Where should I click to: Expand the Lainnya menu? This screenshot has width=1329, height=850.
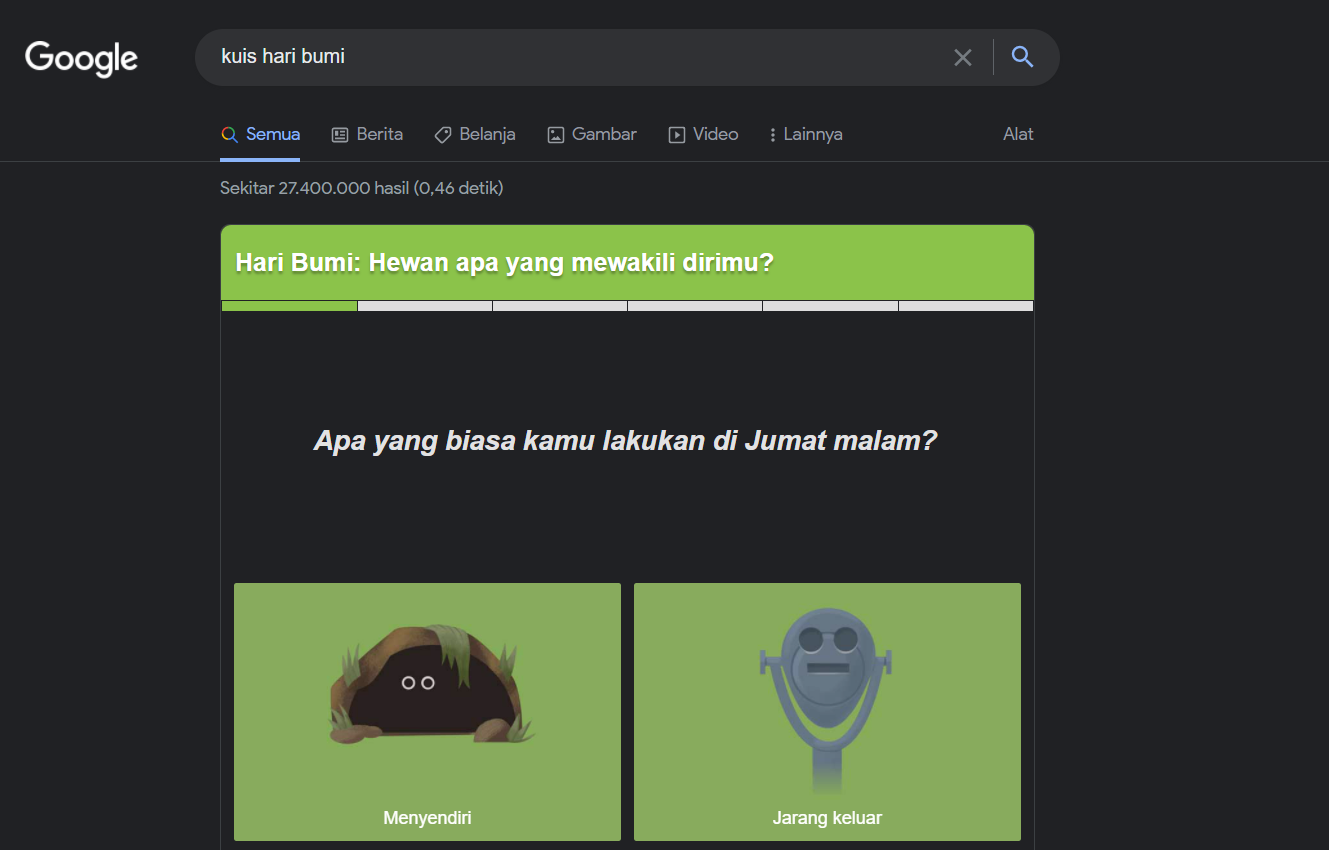tap(806, 134)
